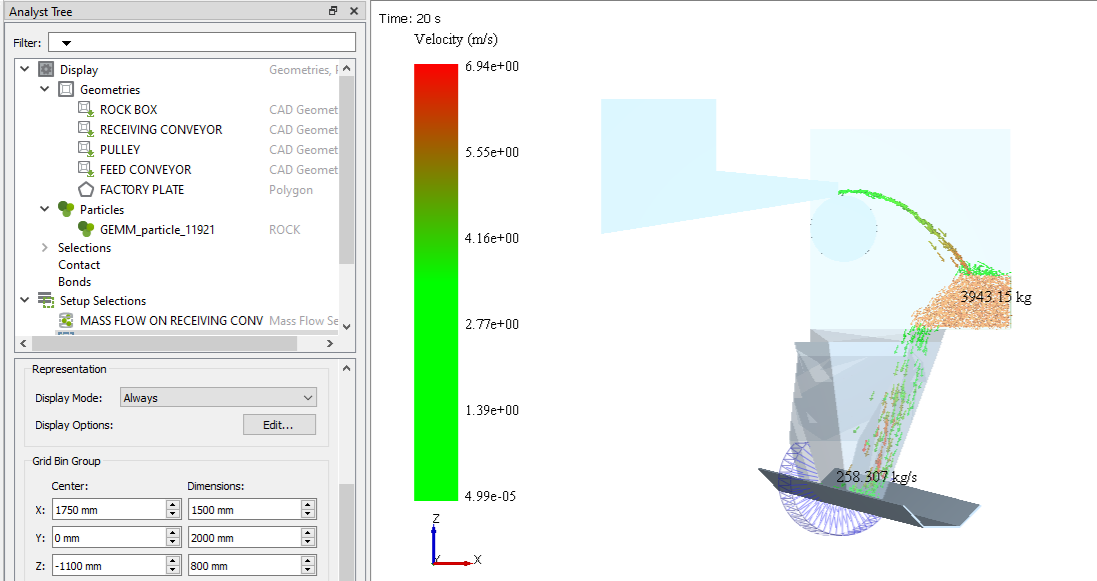1097x581 pixels.
Task: Open the Display Mode dropdown
Action: pos(217,398)
